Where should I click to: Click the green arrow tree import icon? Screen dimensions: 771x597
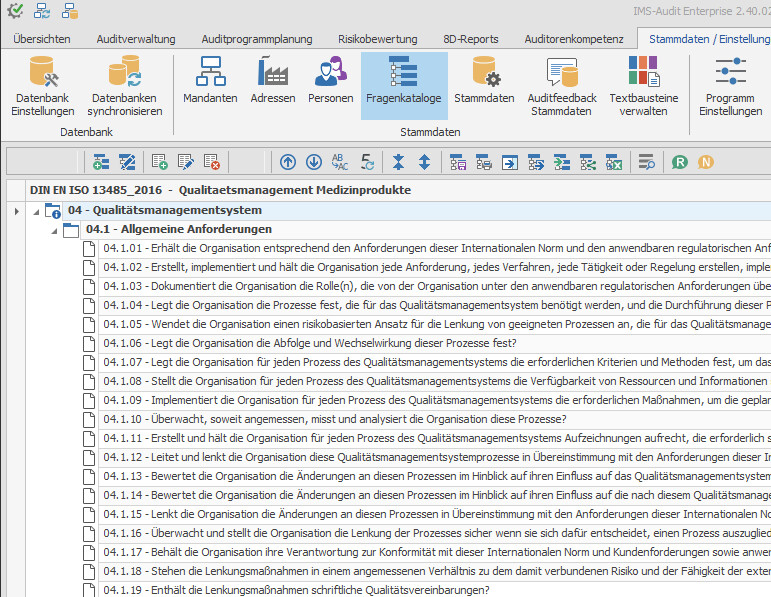(x=562, y=162)
